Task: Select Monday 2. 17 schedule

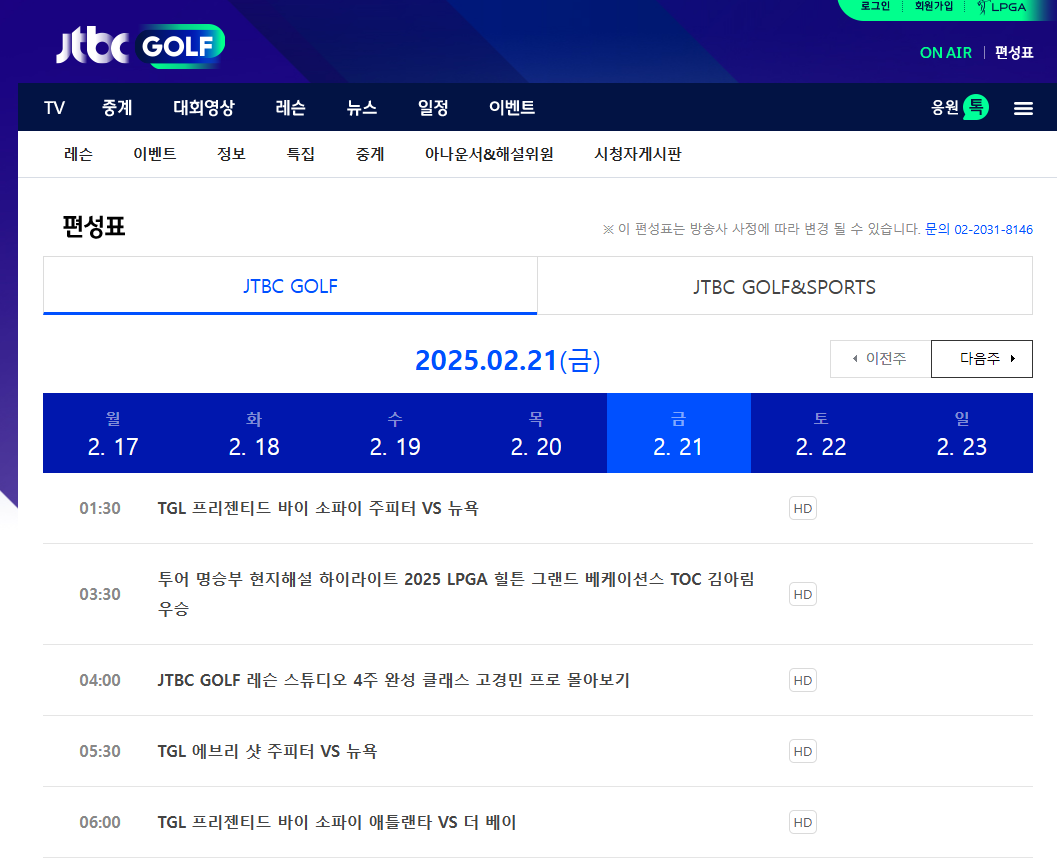Action: coord(113,433)
